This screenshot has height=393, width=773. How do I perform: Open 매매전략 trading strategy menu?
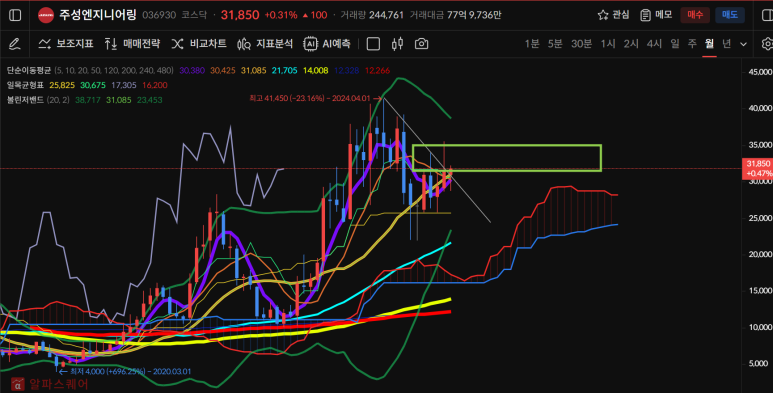click(133, 44)
